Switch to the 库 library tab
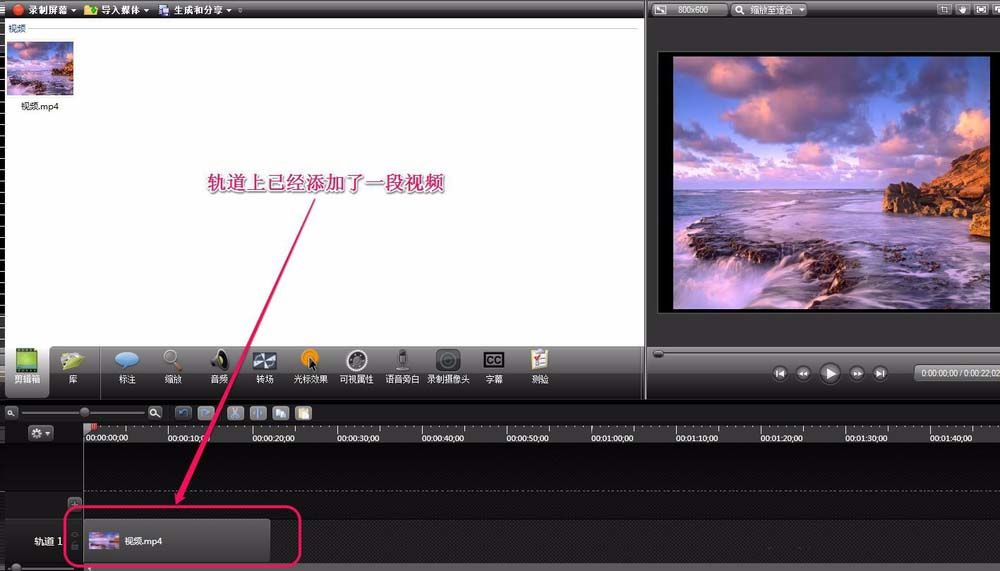The height and width of the screenshot is (571, 1000). pos(73,366)
